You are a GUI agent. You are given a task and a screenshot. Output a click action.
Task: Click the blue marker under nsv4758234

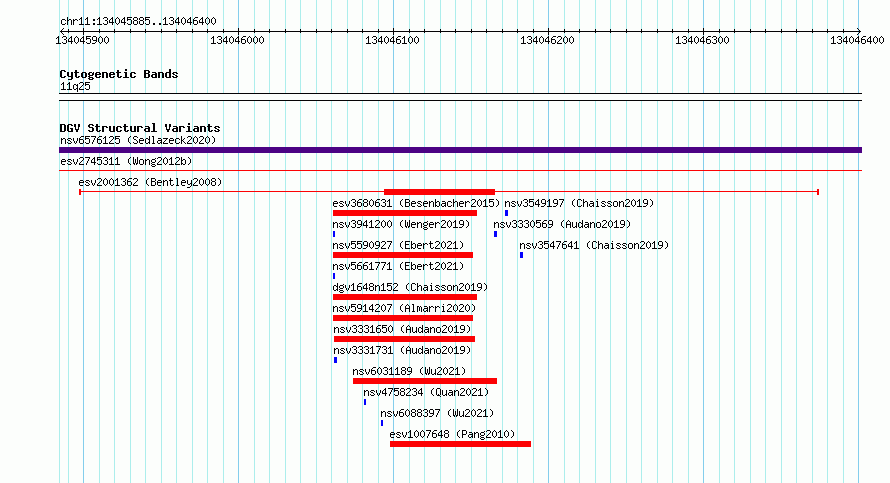365,402
